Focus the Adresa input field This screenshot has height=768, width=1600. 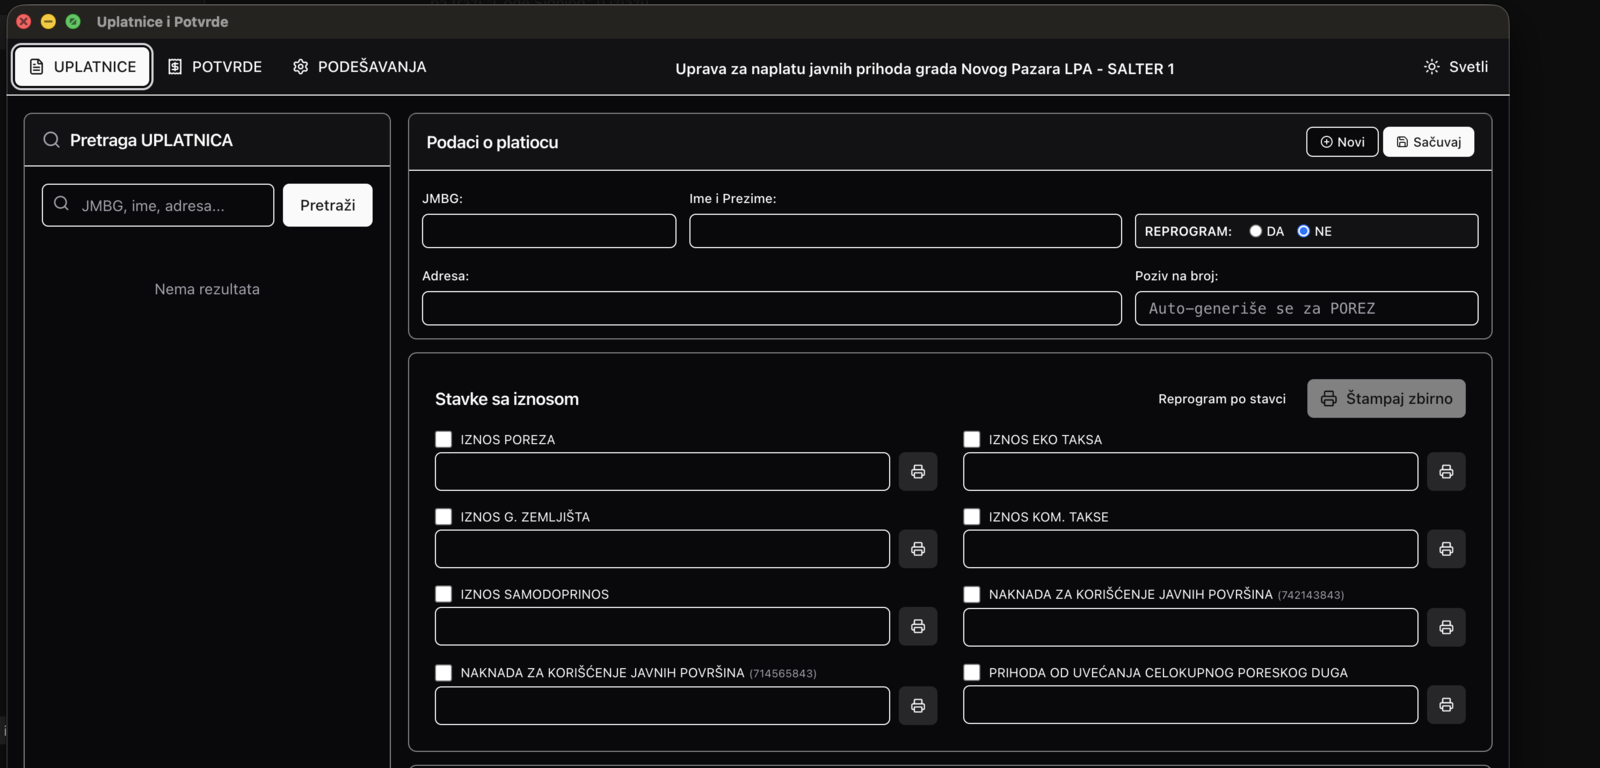coord(772,308)
